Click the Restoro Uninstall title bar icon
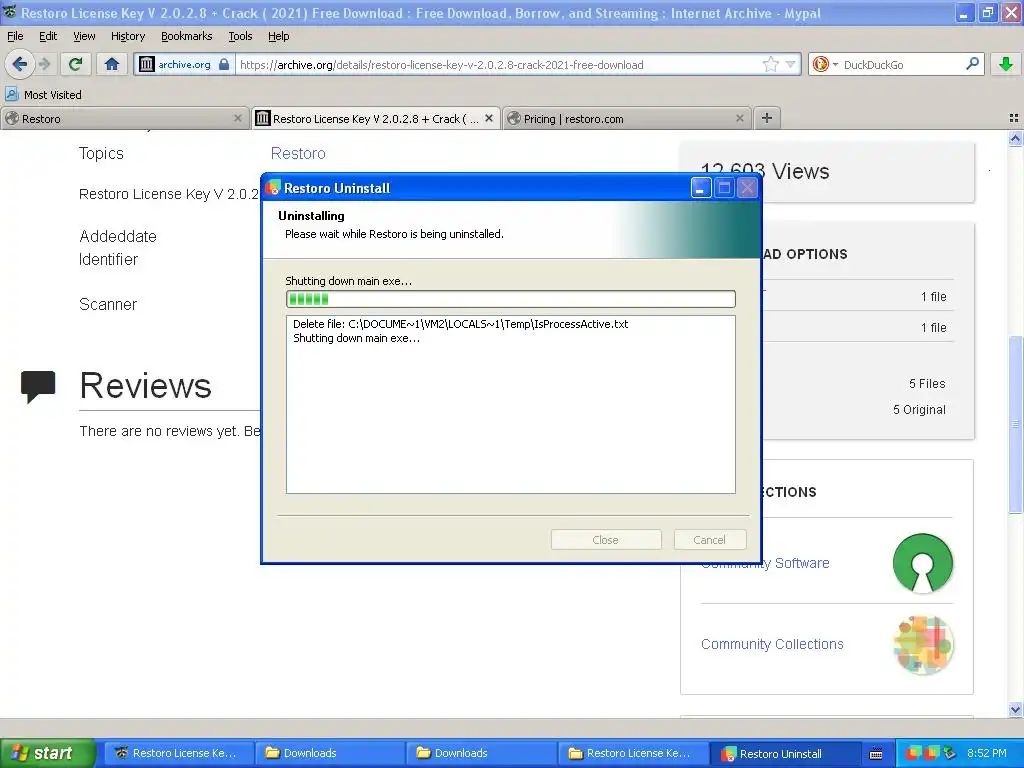The image size is (1024, 768). point(272,188)
